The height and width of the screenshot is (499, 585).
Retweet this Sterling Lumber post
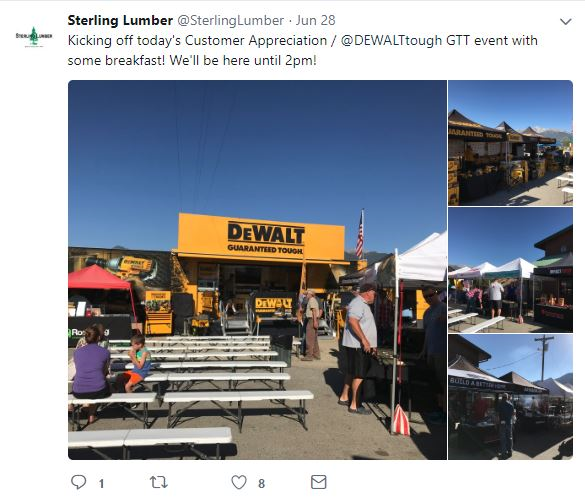pyautogui.click(x=159, y=482)
